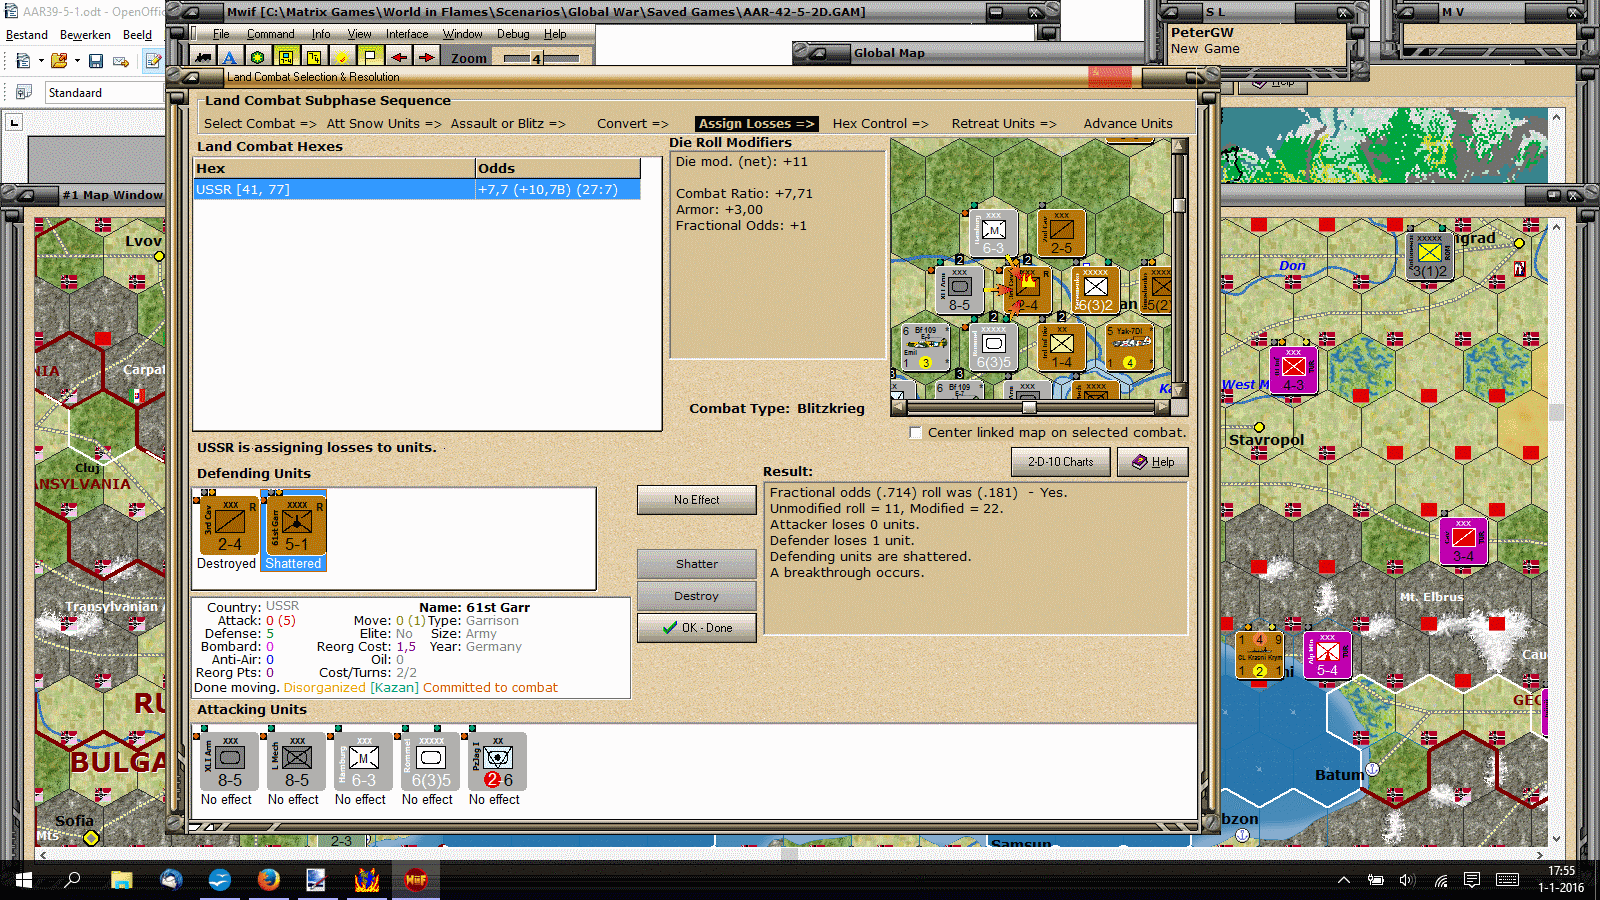Click the Help button in combat dialog
This screenshot has width=1600, height=900.
pos(1153,462)
